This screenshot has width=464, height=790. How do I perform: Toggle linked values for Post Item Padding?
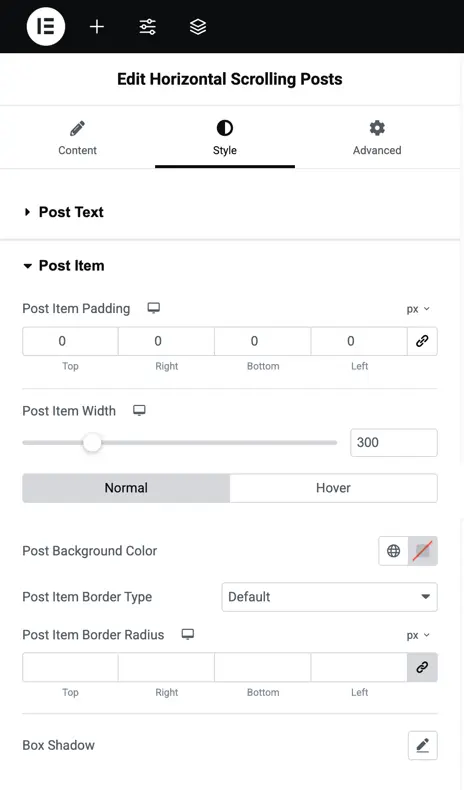(422, 341)
